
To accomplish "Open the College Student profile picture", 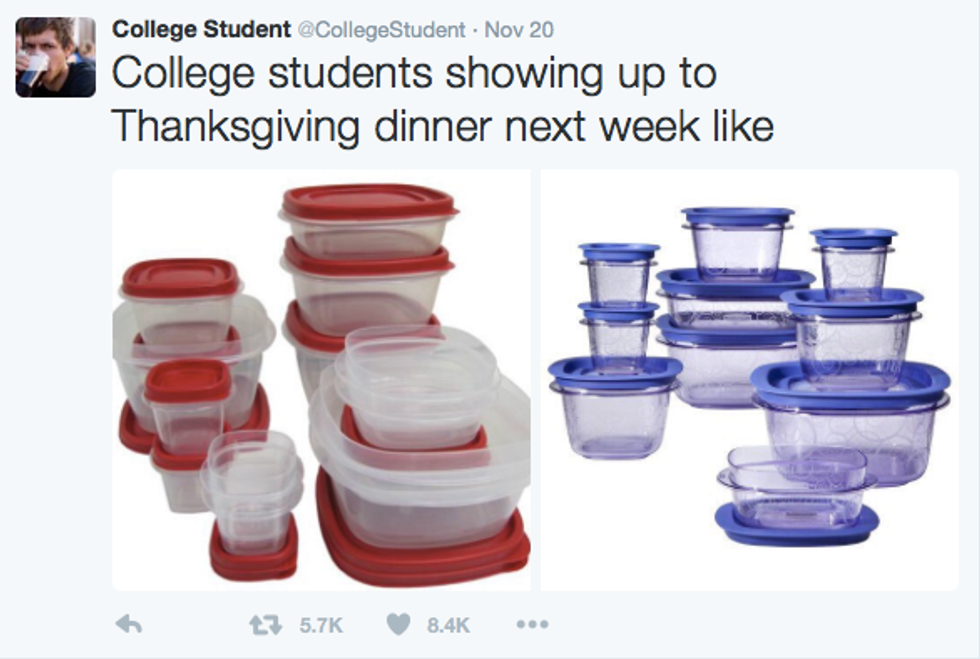I will point(55,57).
